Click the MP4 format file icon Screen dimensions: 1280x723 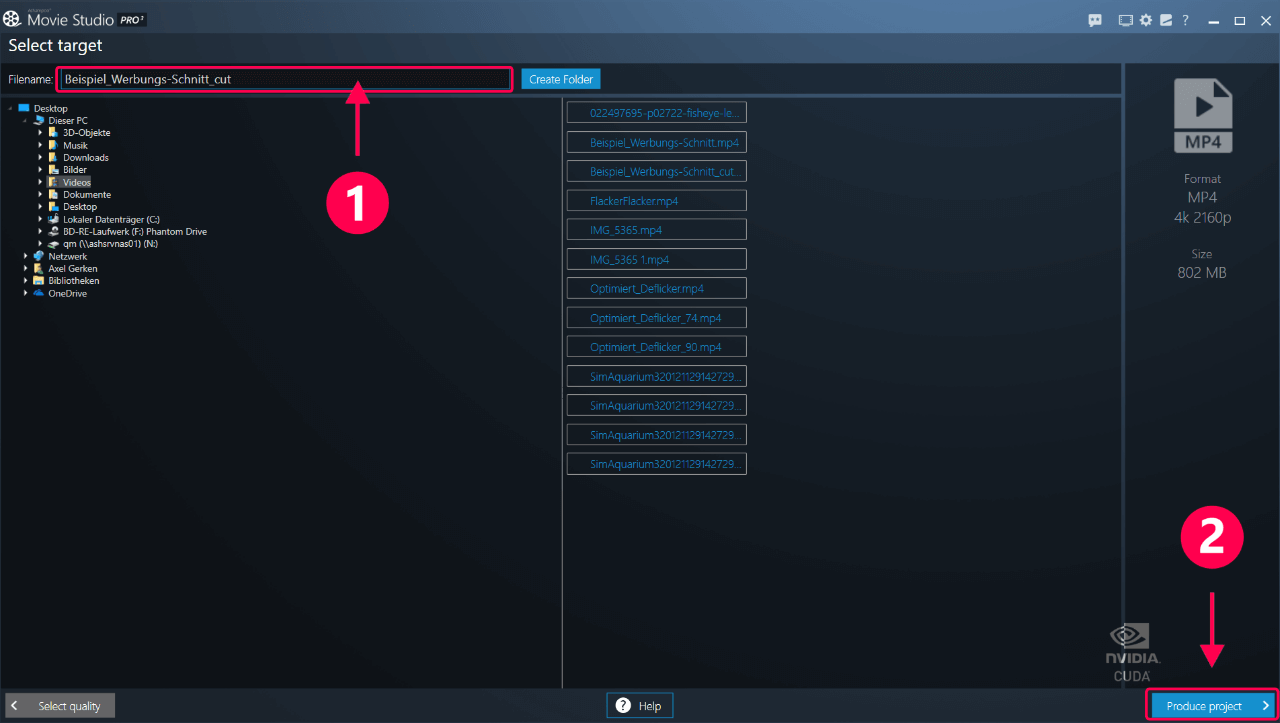(1202, 116)
